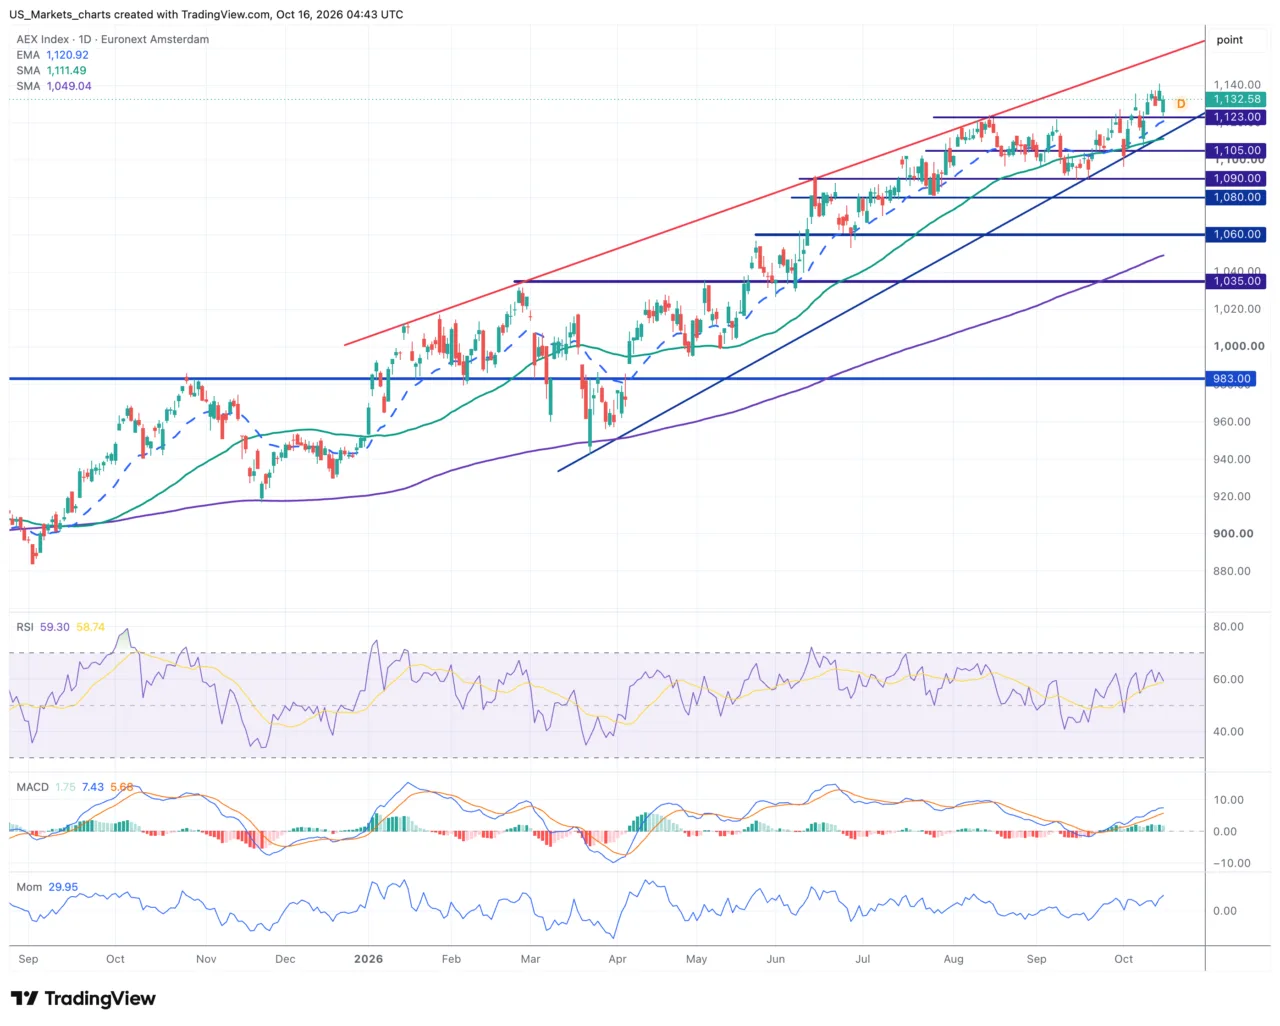Select Dec on the time axis

point(285,959)
